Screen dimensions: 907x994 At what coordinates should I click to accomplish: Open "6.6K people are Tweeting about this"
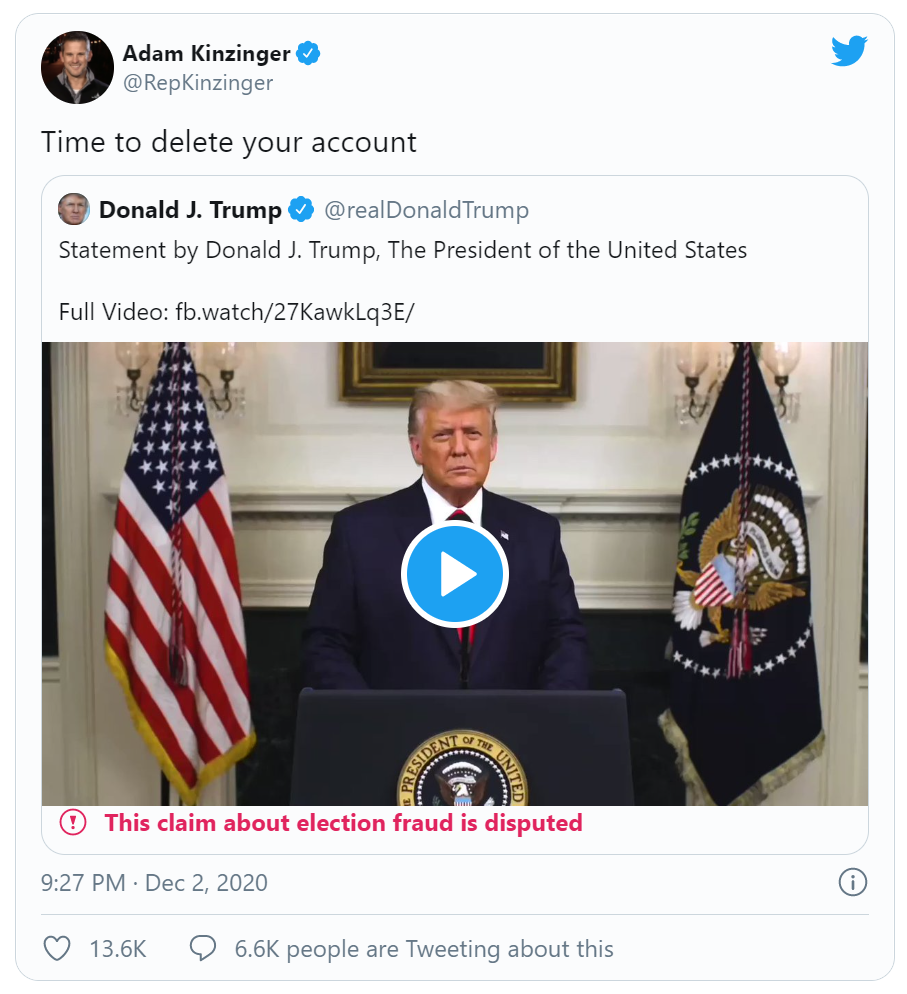(x=424, y=948)
